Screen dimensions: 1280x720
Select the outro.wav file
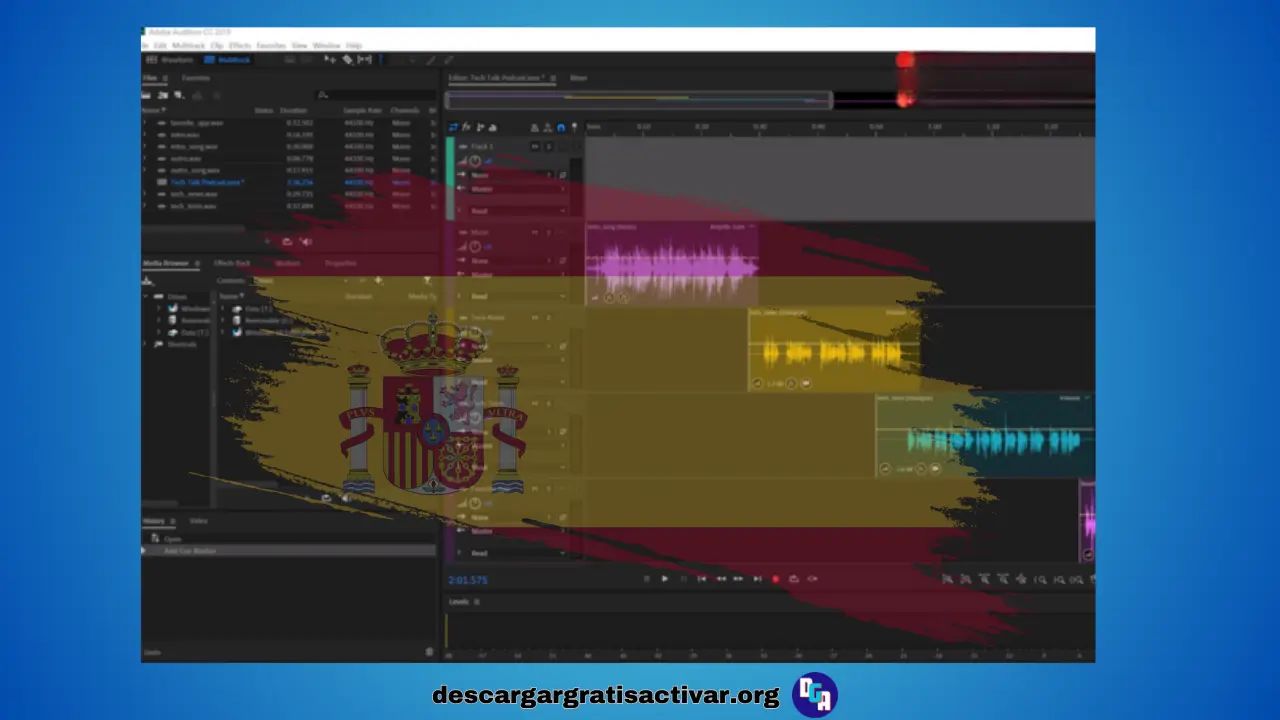click(186, 159)
